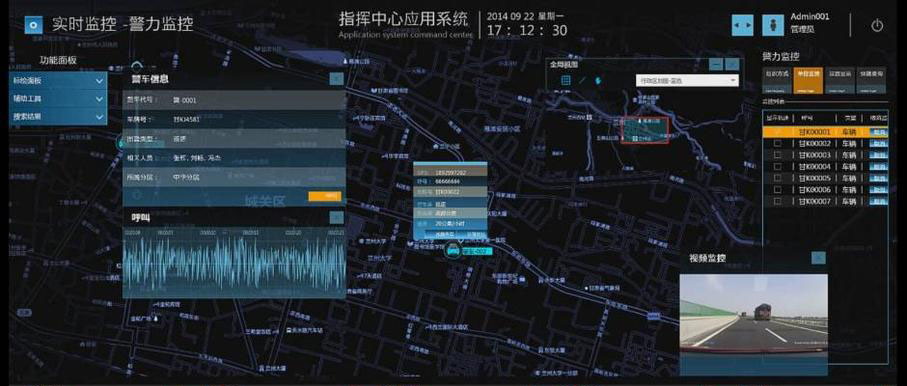Click the police car marker on the map
This screenshot has width=907, height=386.
[x=453, y=251]
